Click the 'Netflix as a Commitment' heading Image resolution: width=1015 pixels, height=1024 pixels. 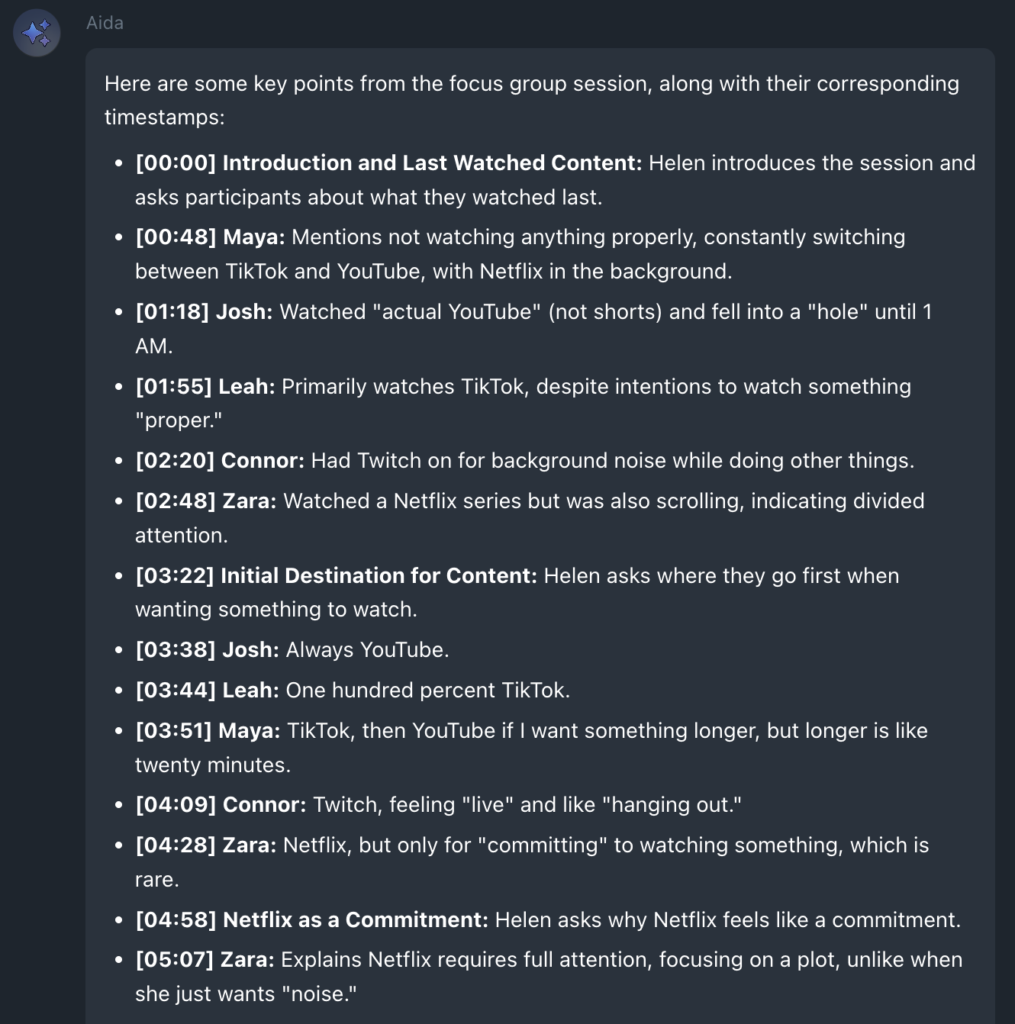pyautogui.click(x=355, y=919)
